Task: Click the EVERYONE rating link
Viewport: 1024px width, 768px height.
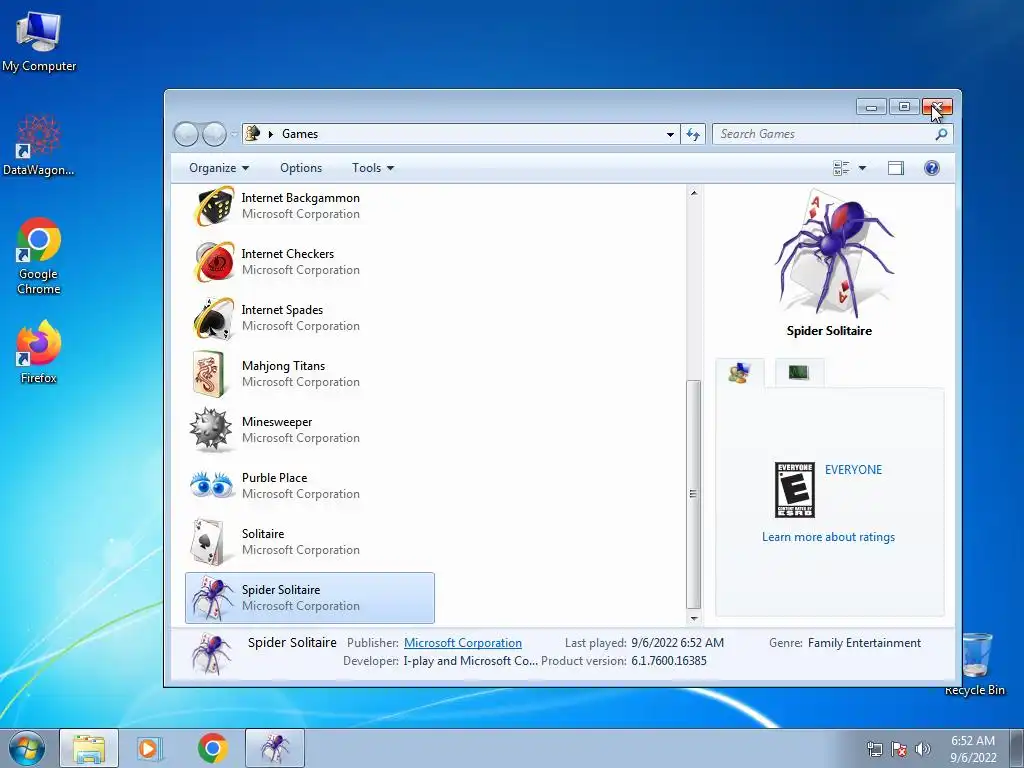Action: tap(853, 470)
